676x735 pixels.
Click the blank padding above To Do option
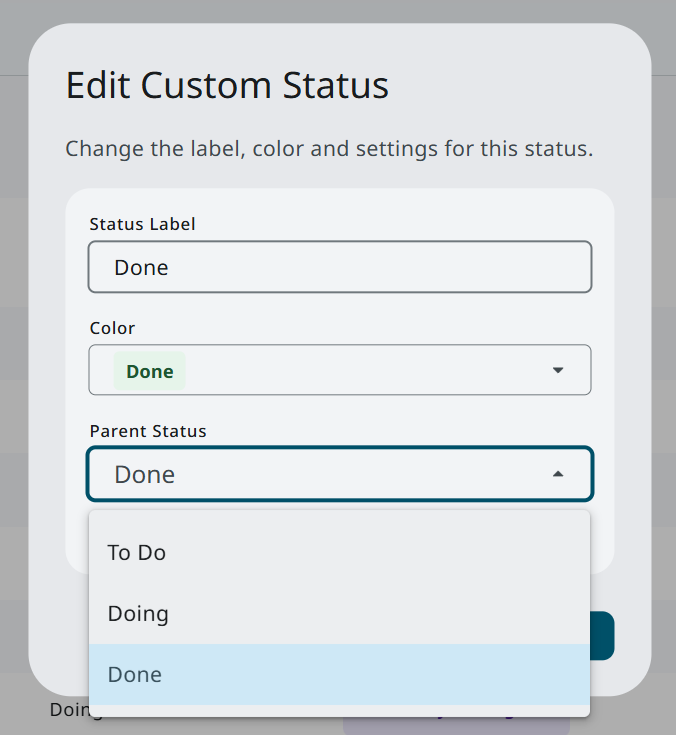click(x=339, y=519)
